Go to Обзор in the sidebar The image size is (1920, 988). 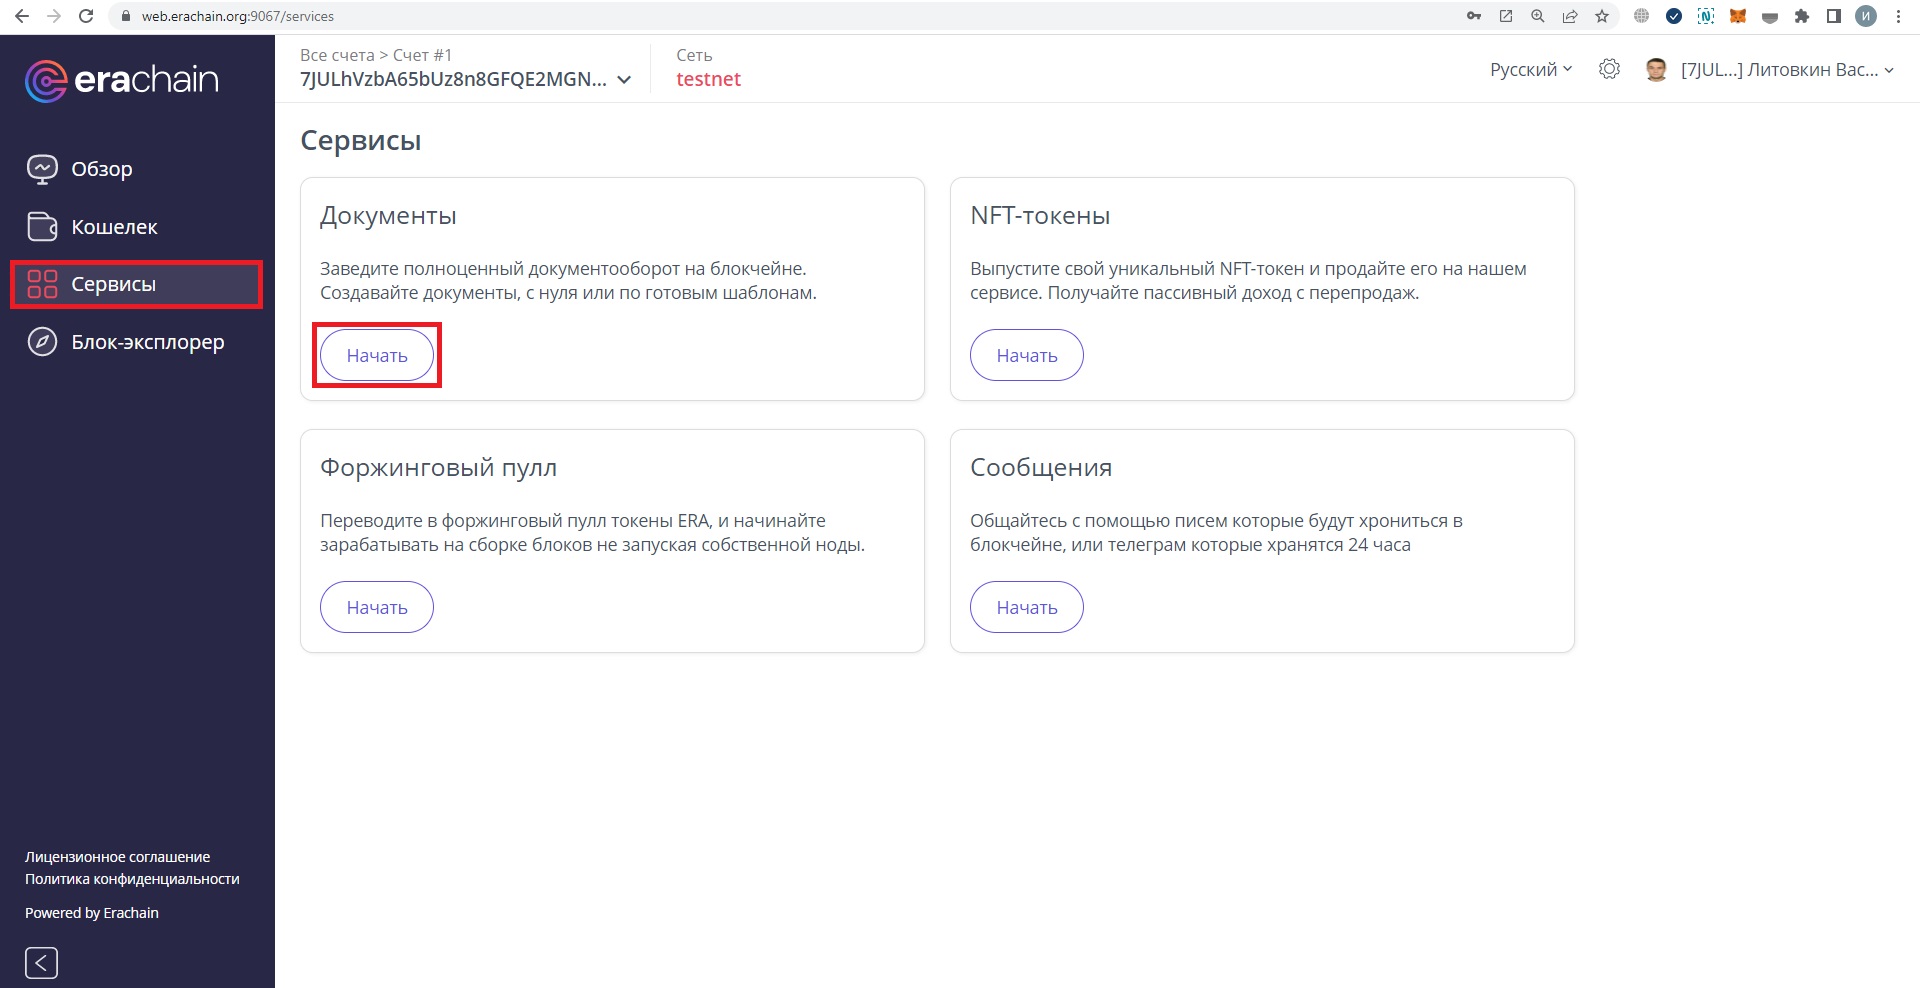coord(101,169)
